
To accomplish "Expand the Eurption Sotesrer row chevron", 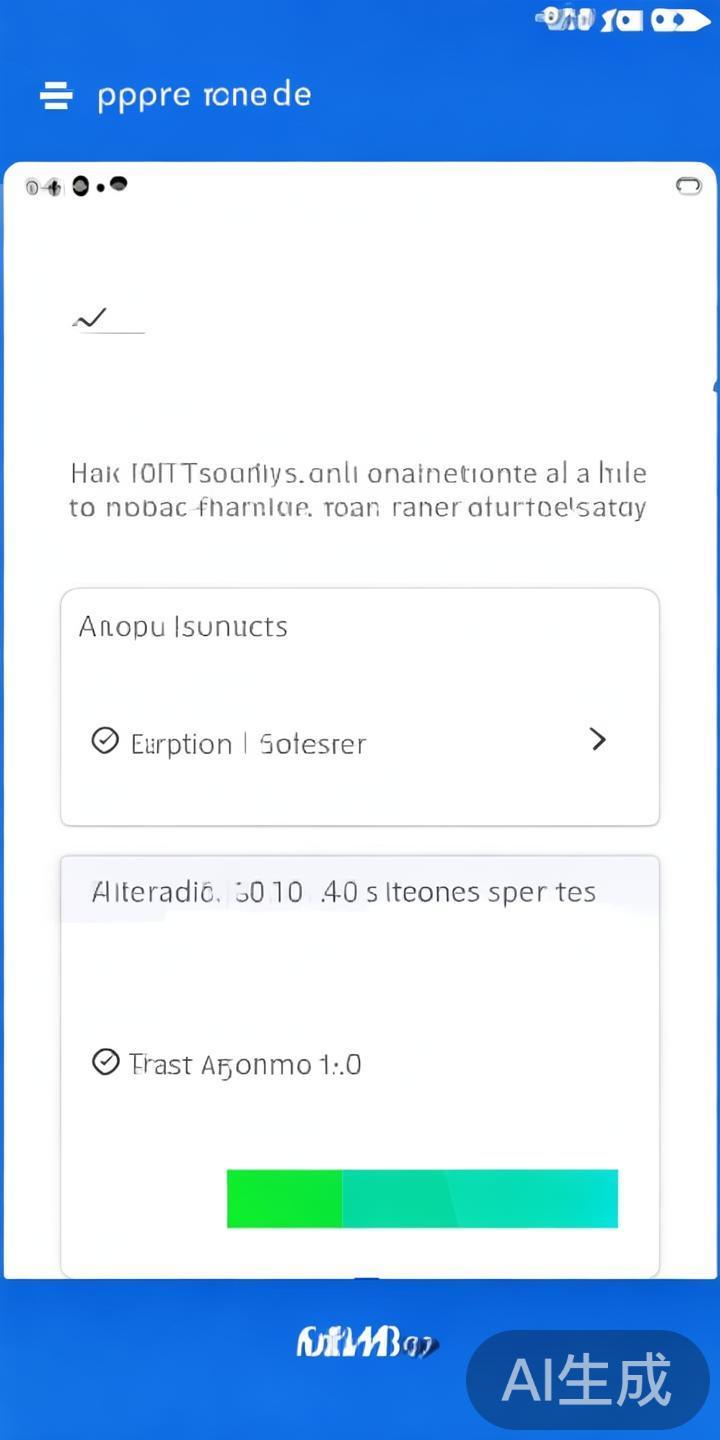I will pos(598,740).
